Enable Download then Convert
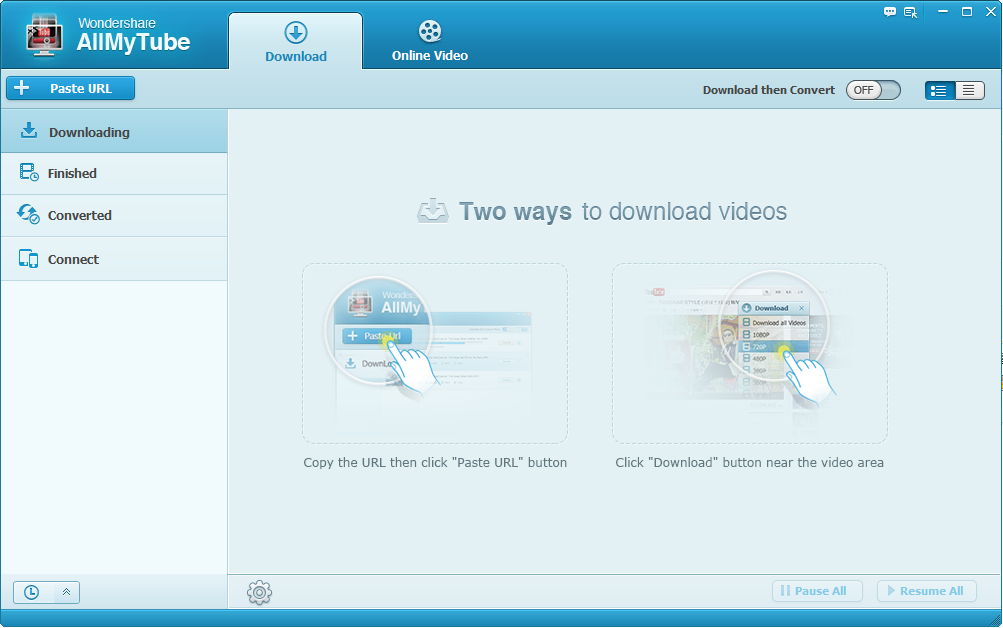 tap(871, 89)
